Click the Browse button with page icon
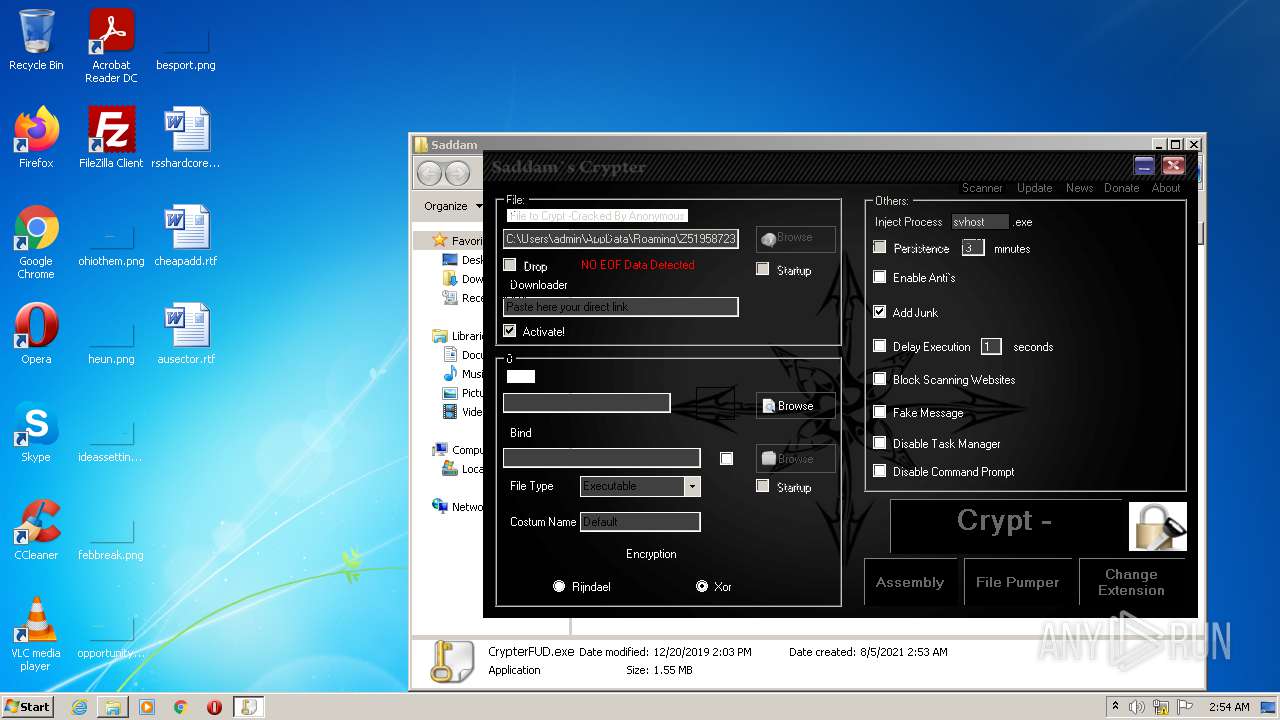Image resolution: width=1280 pixels, height=720 pixels. pyautogui.click(x=795, y=406)
